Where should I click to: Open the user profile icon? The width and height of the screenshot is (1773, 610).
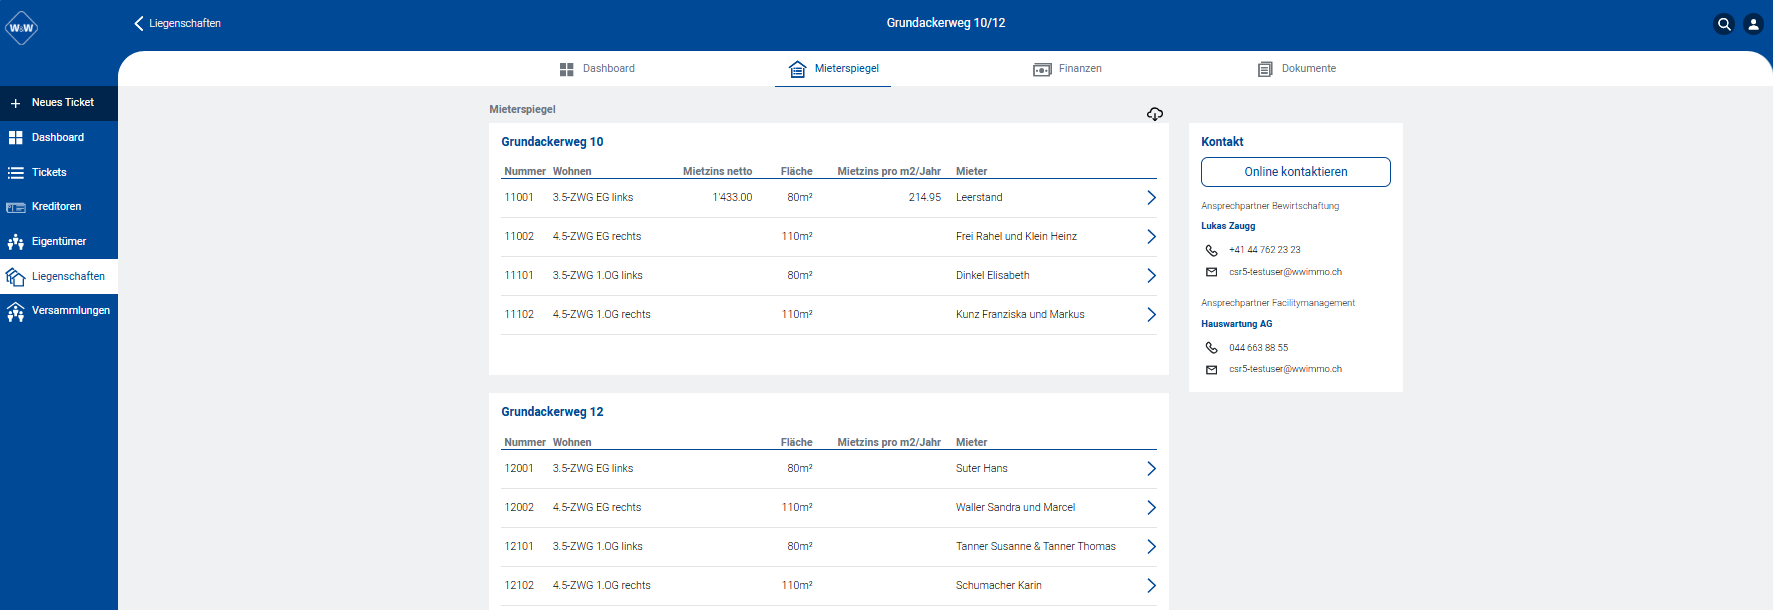(x=1753, y=24)
